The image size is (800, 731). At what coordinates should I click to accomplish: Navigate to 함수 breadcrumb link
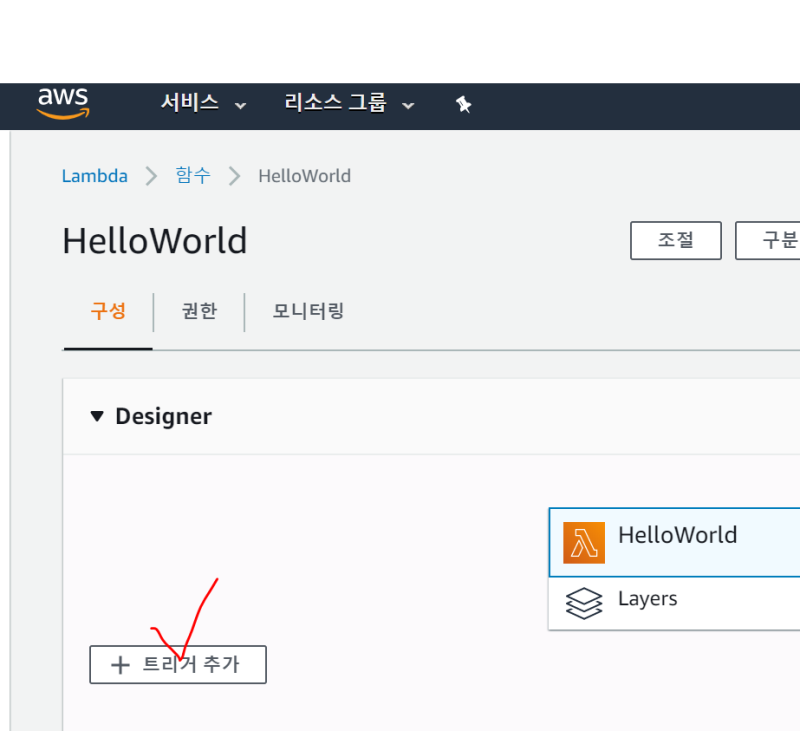pyautogui.click(x=193, y=176)
